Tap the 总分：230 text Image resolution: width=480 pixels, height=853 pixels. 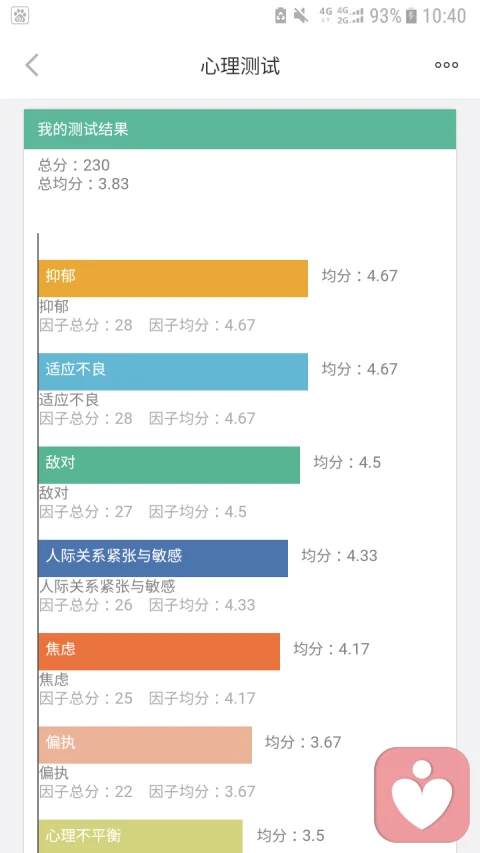[x=74, y=165]
